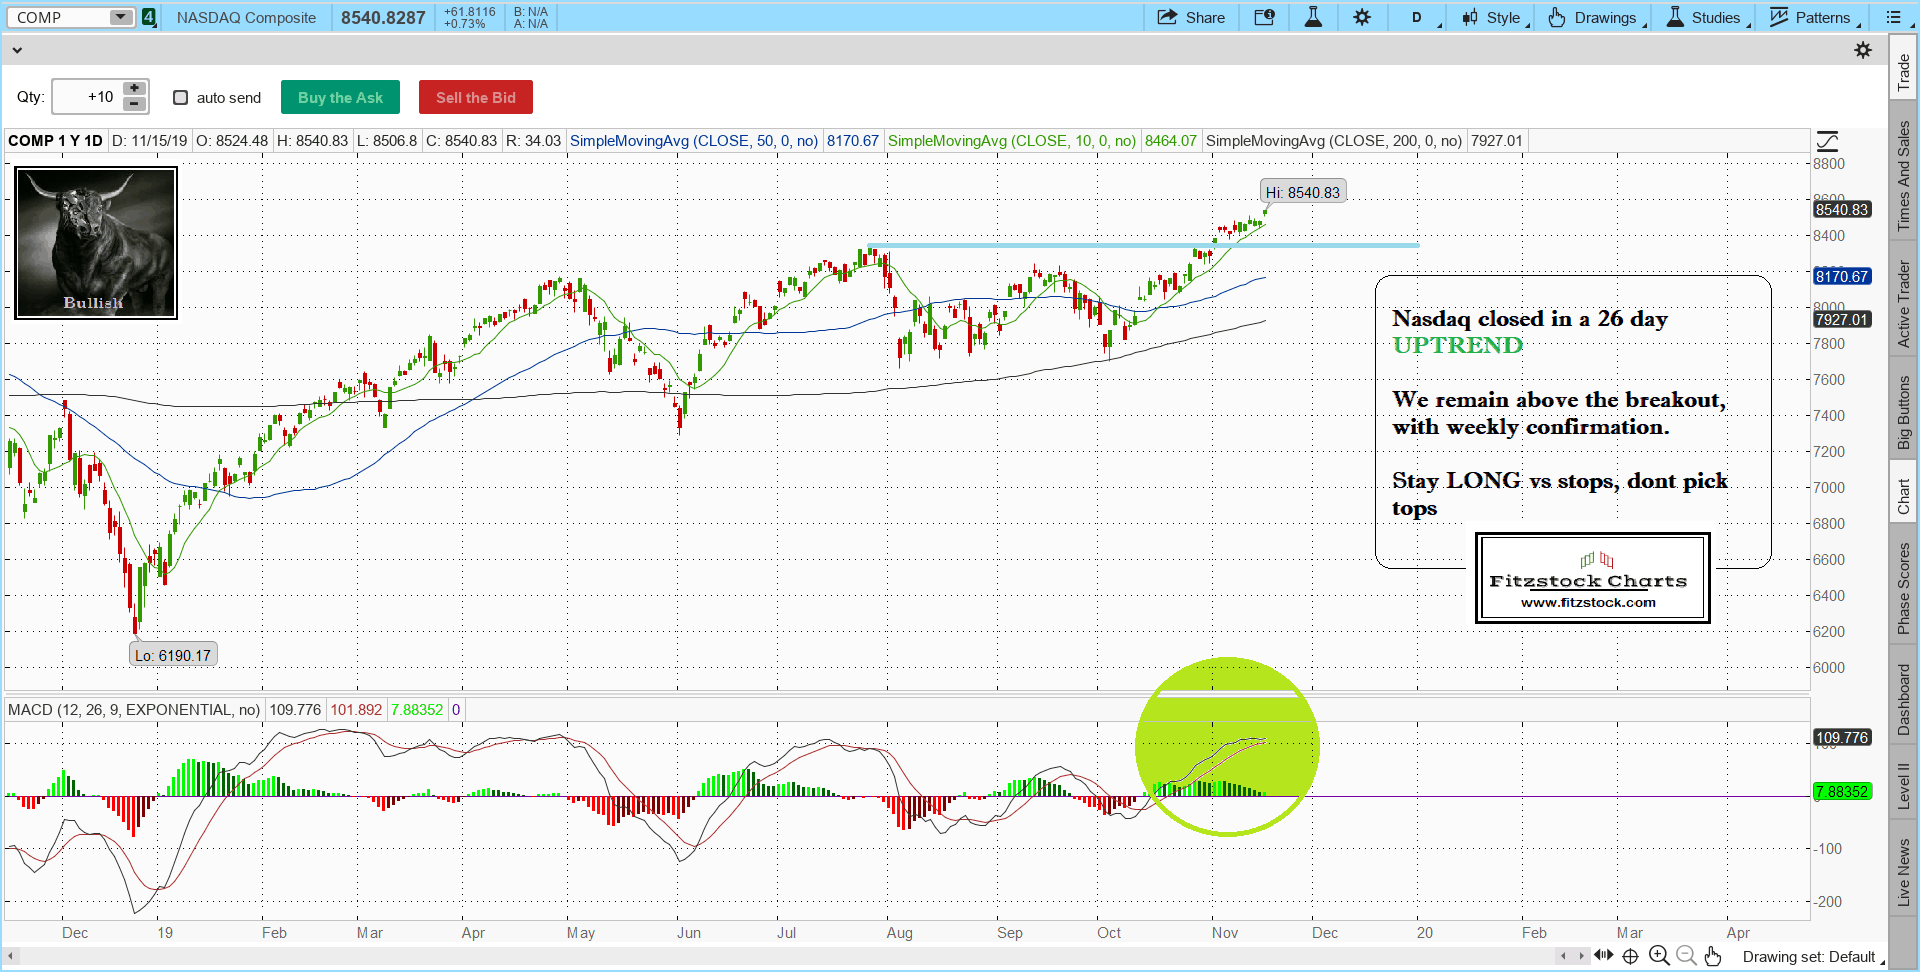1920x972 pixels.
Task: Increase quantity with the plus stepper
Action: pyautogui.click(x=134, y=89)
